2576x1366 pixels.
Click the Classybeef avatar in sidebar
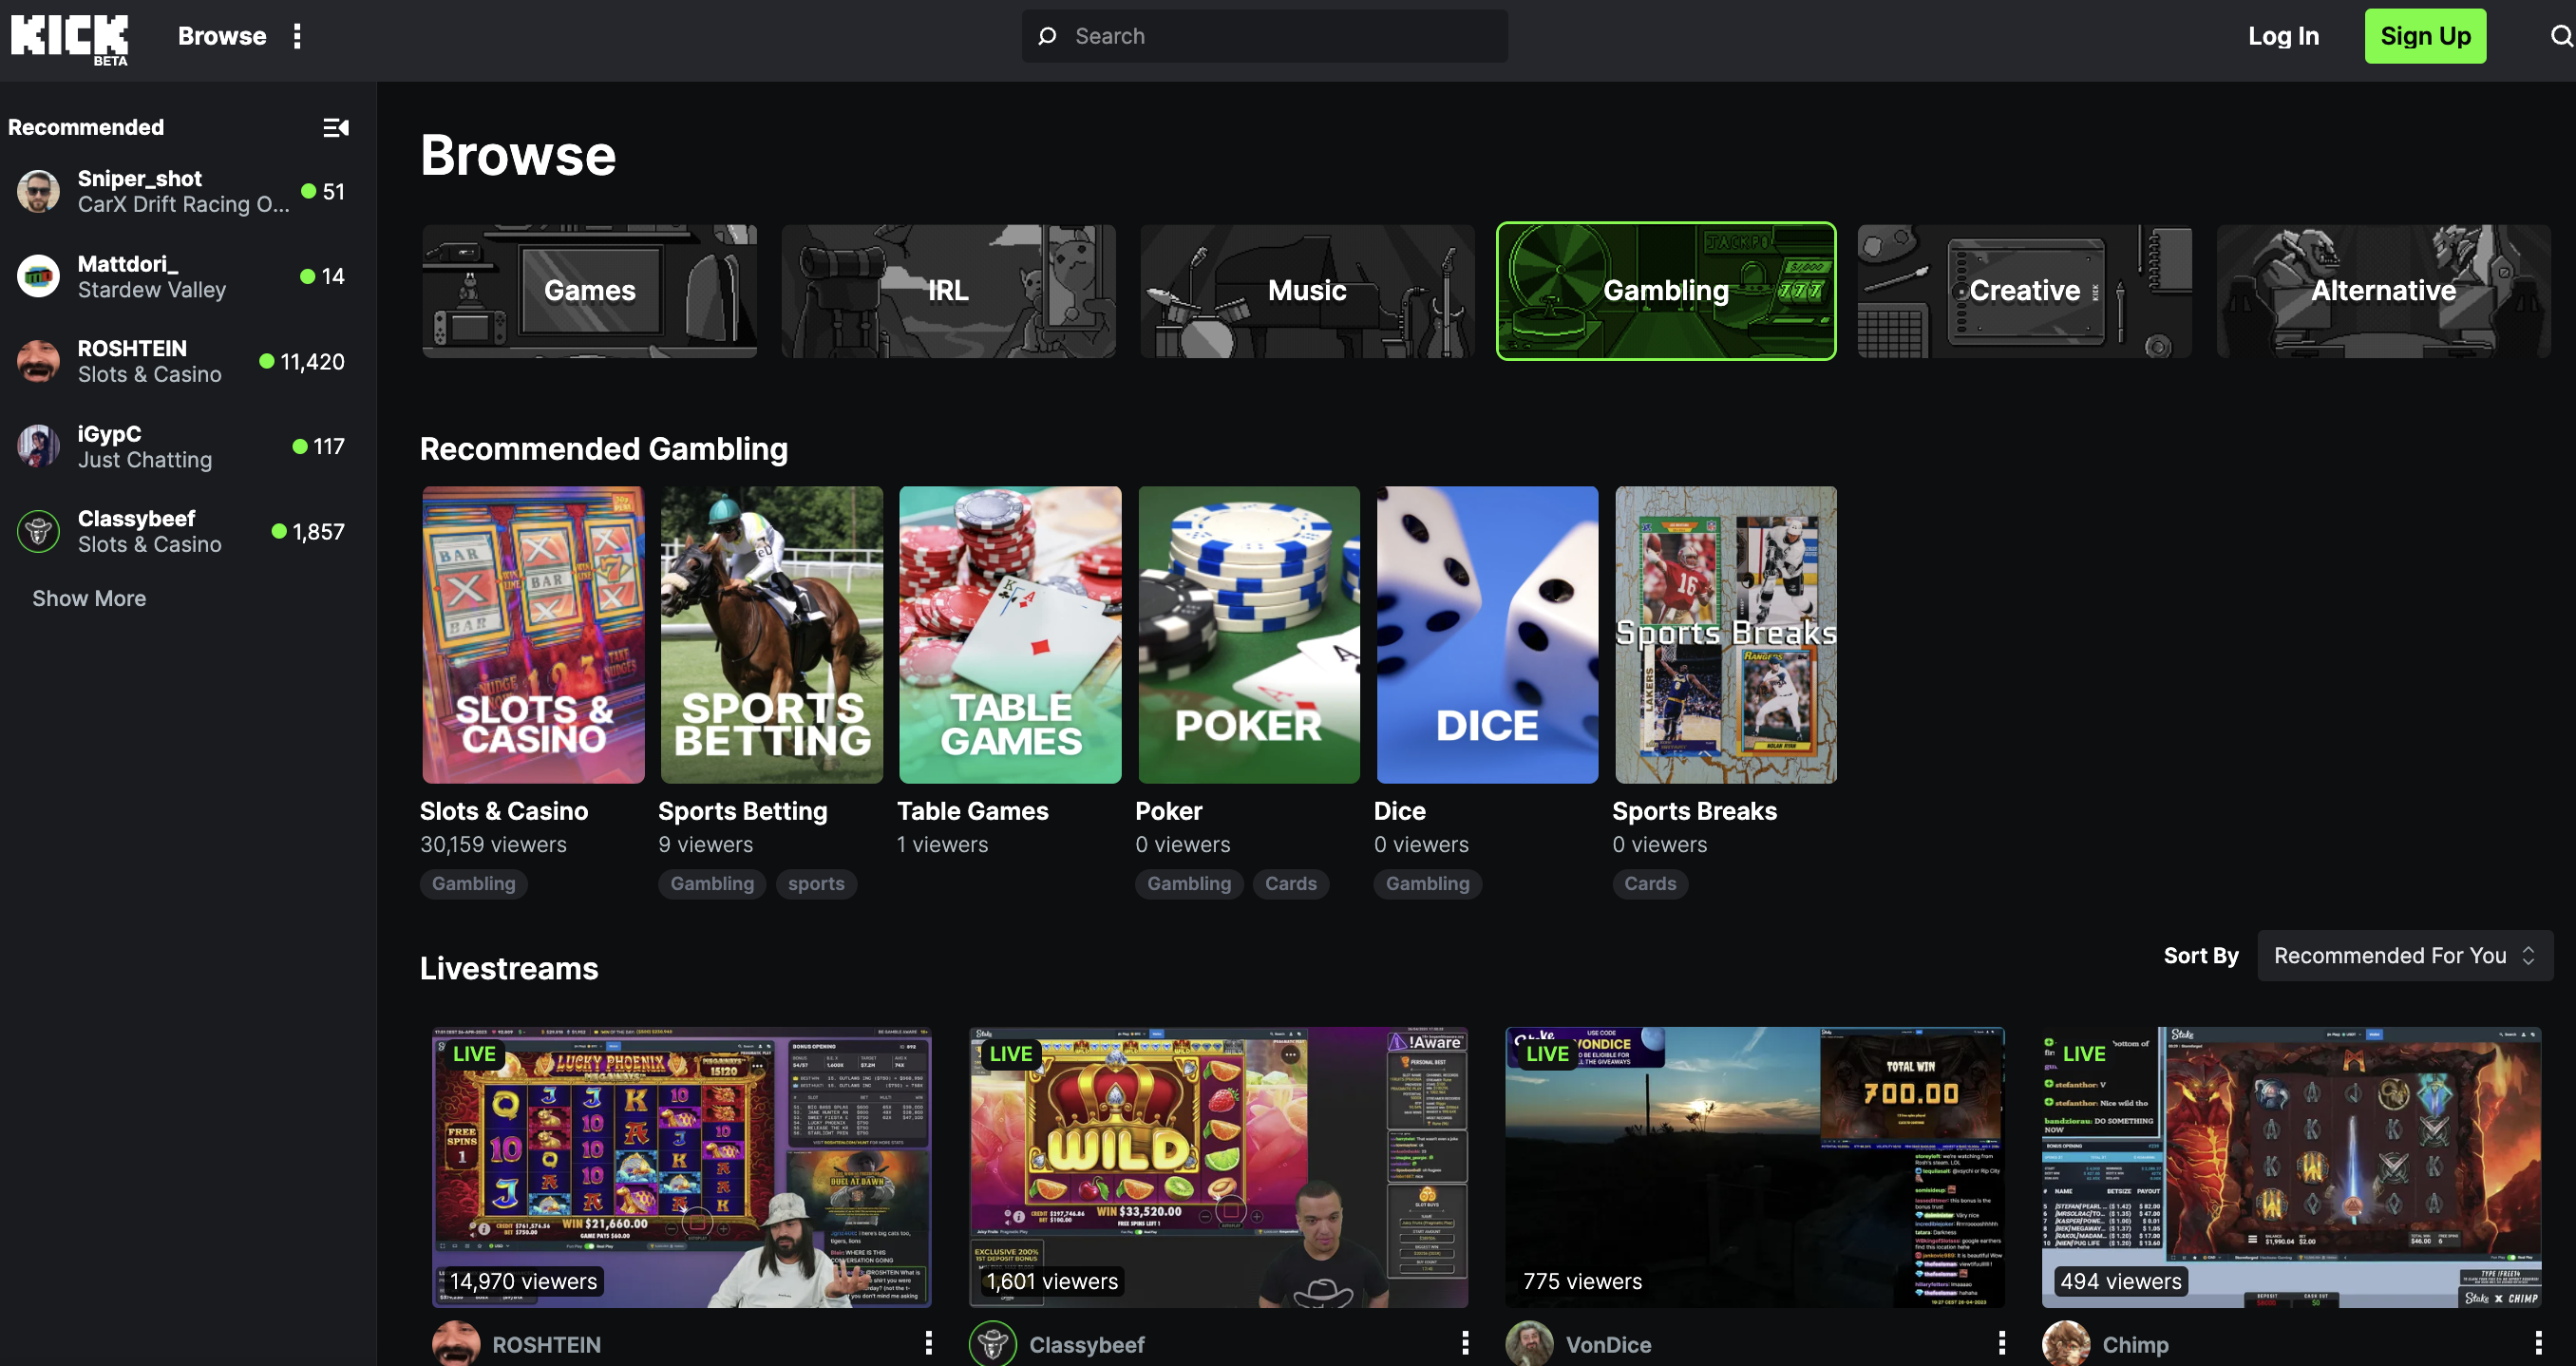[x=39, y=531]
